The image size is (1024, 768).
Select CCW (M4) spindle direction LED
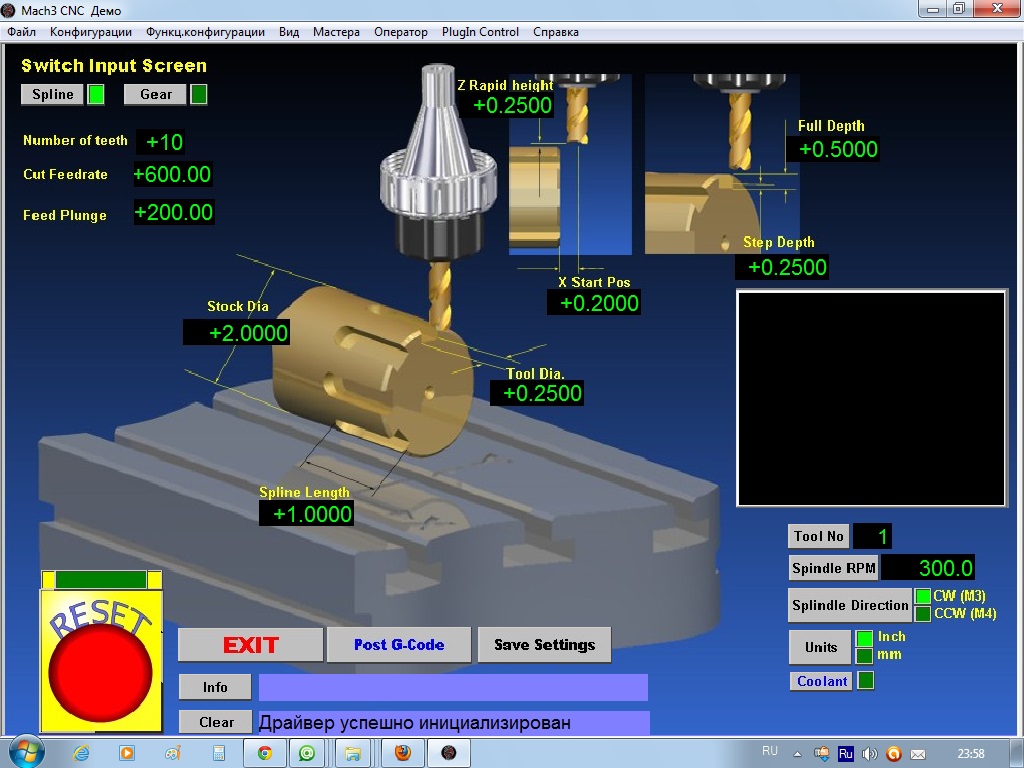coord(923,614)
